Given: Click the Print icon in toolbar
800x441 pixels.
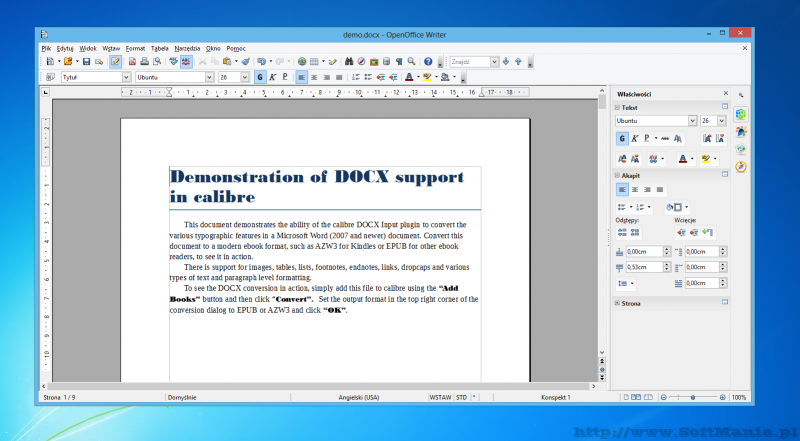Looking at the screenshot, I should [144, 62].
